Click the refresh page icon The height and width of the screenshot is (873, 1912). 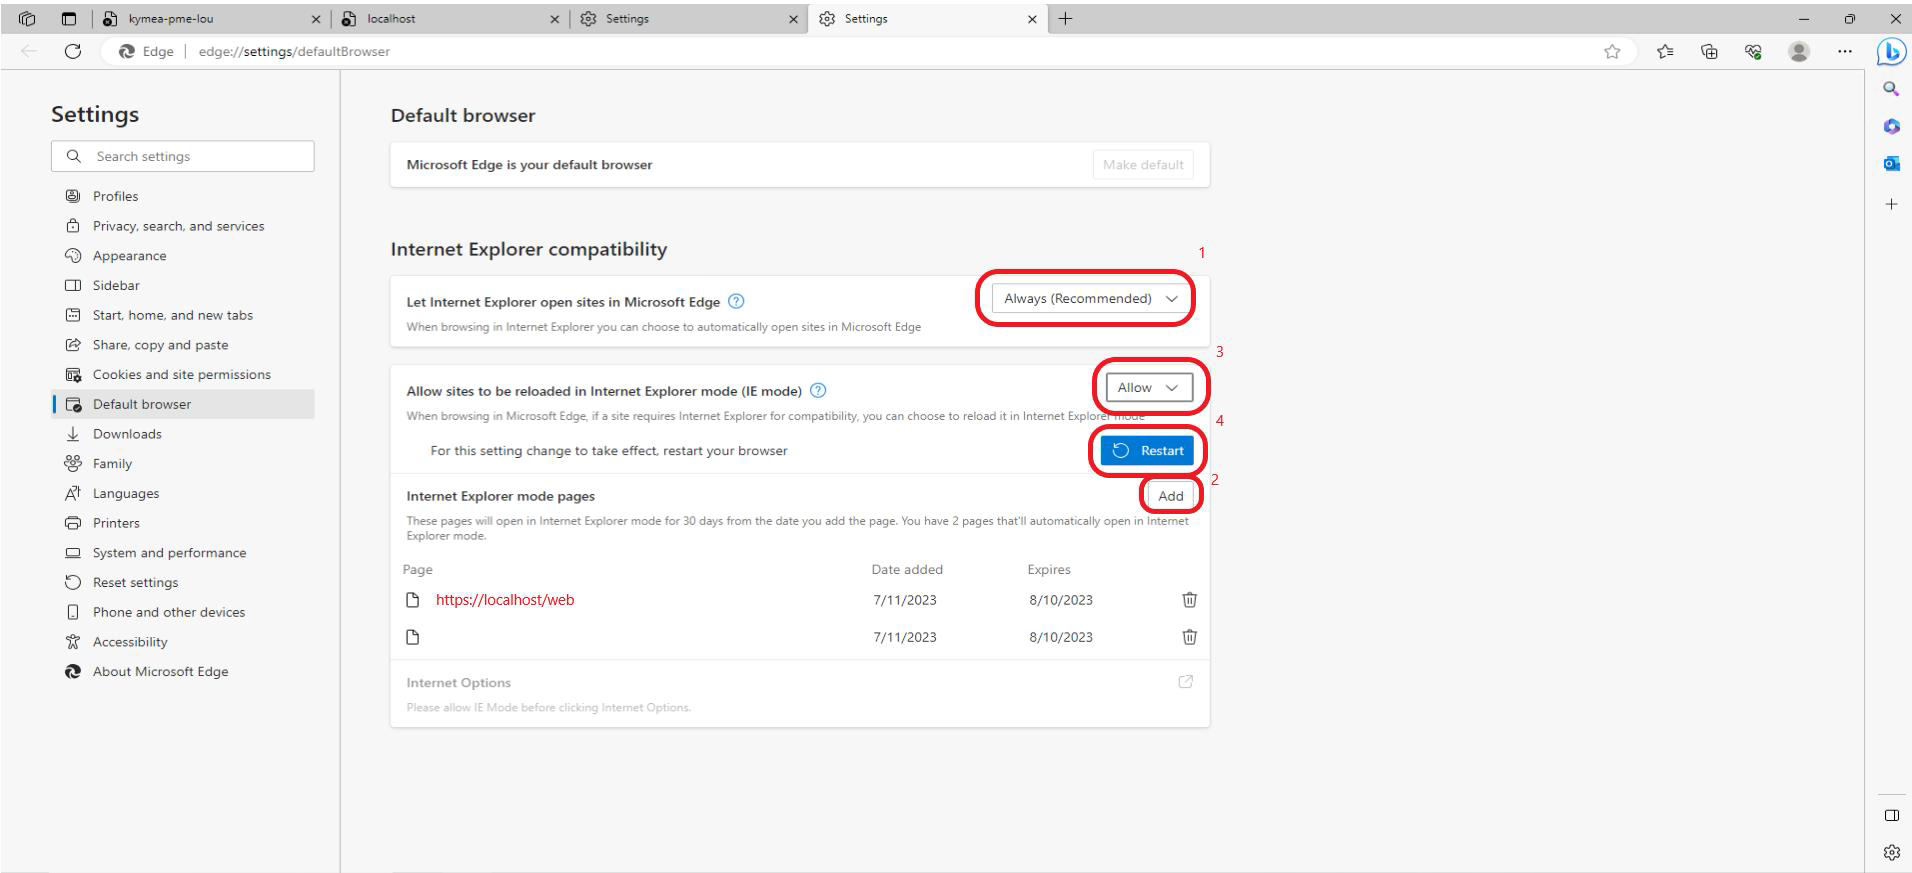click(72, 51)
